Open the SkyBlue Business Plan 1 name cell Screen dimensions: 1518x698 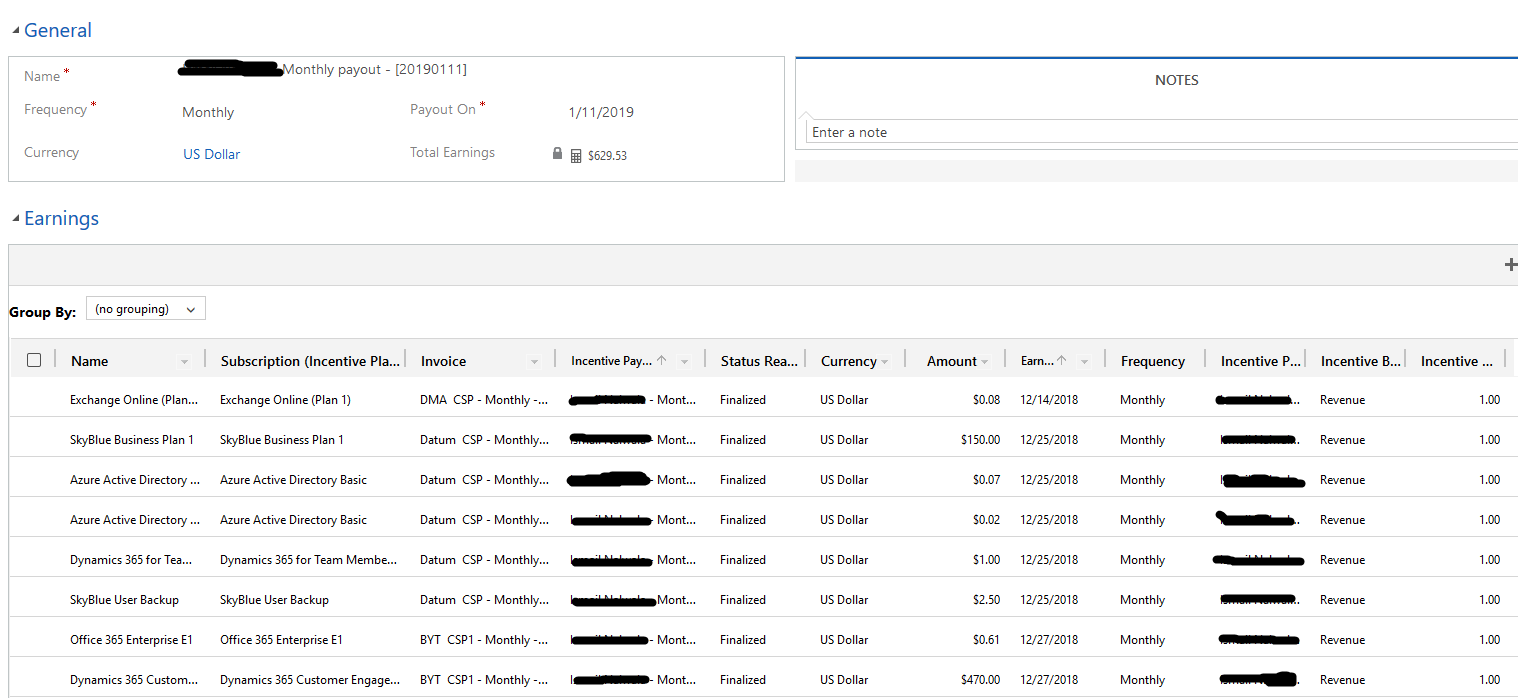[x=132, y=440]
